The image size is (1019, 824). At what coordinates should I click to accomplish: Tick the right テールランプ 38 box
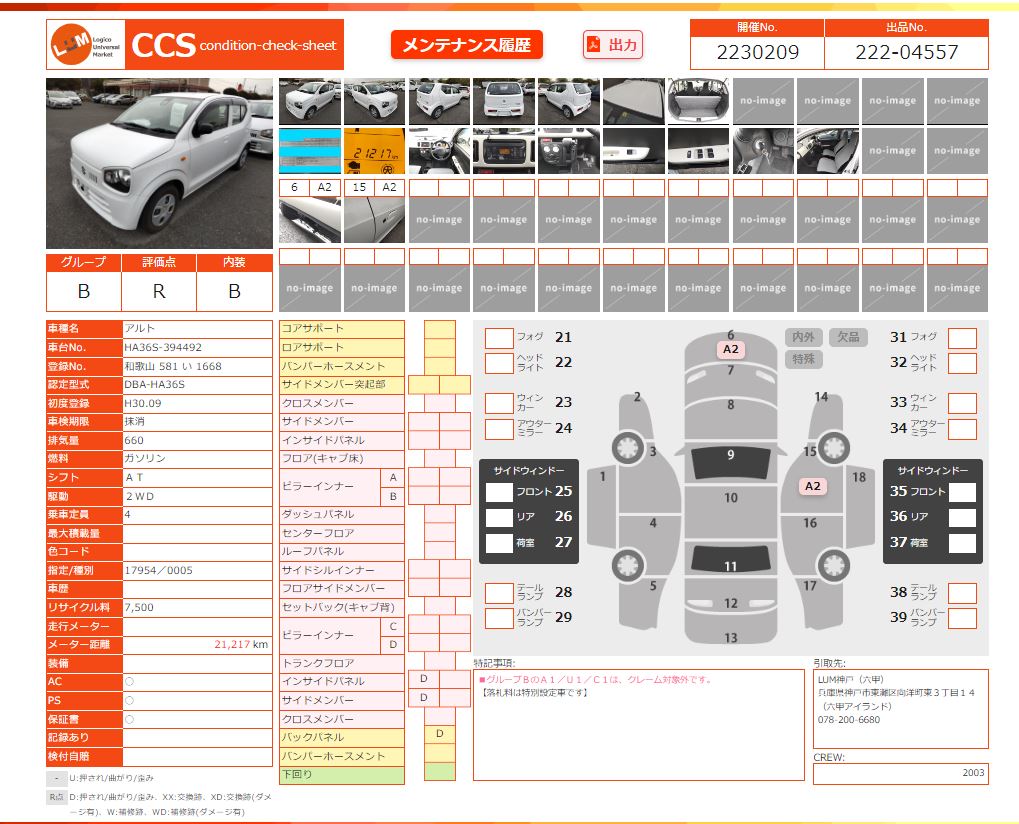[x=962, y=592]
